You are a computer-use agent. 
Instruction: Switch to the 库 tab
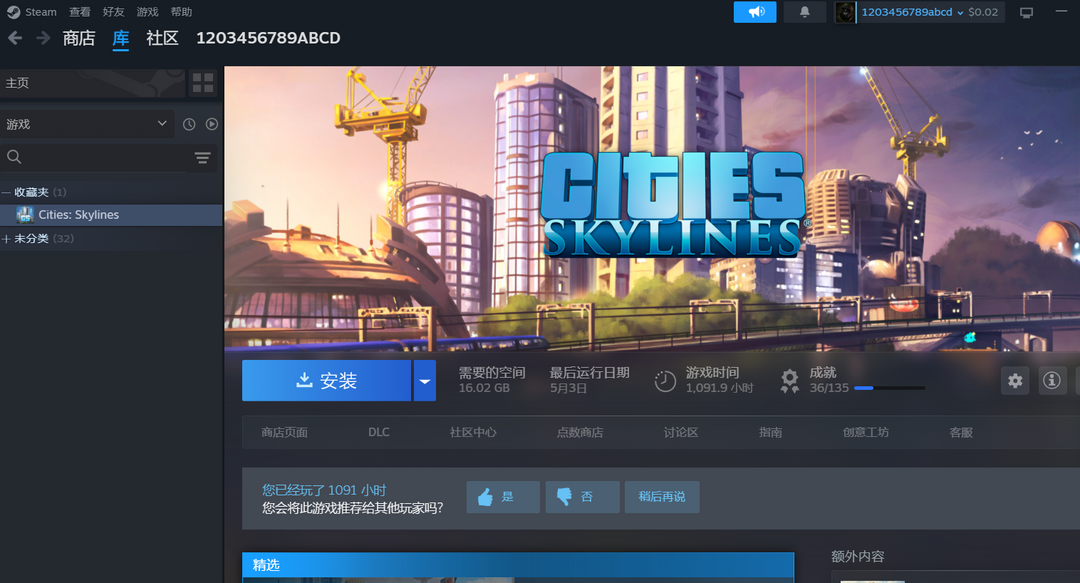coord(121,39)
